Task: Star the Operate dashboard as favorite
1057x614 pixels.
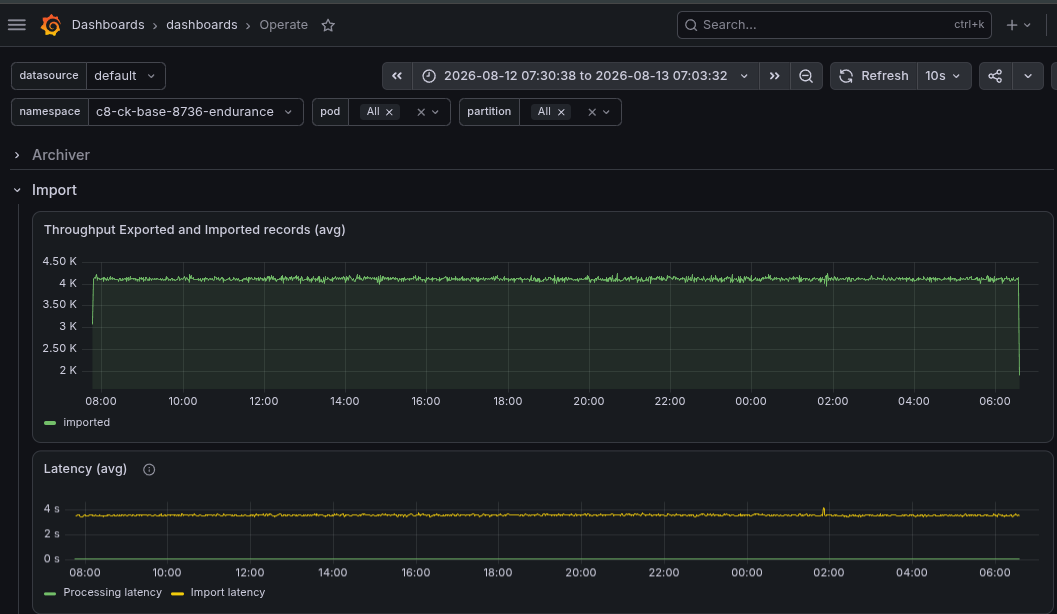Action: pyautogui.click(x=328, y=25)
